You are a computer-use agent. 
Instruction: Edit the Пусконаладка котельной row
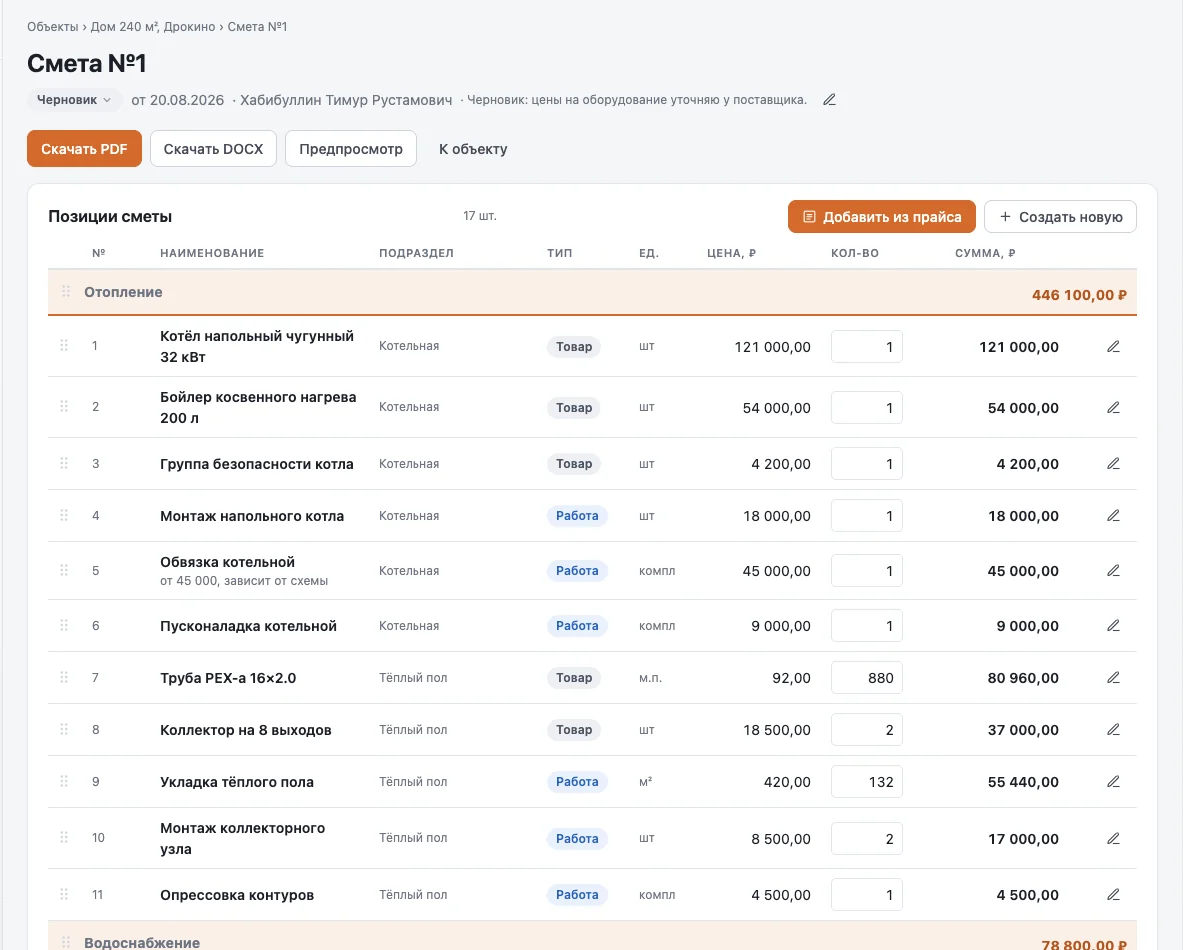coord(1113,626)
